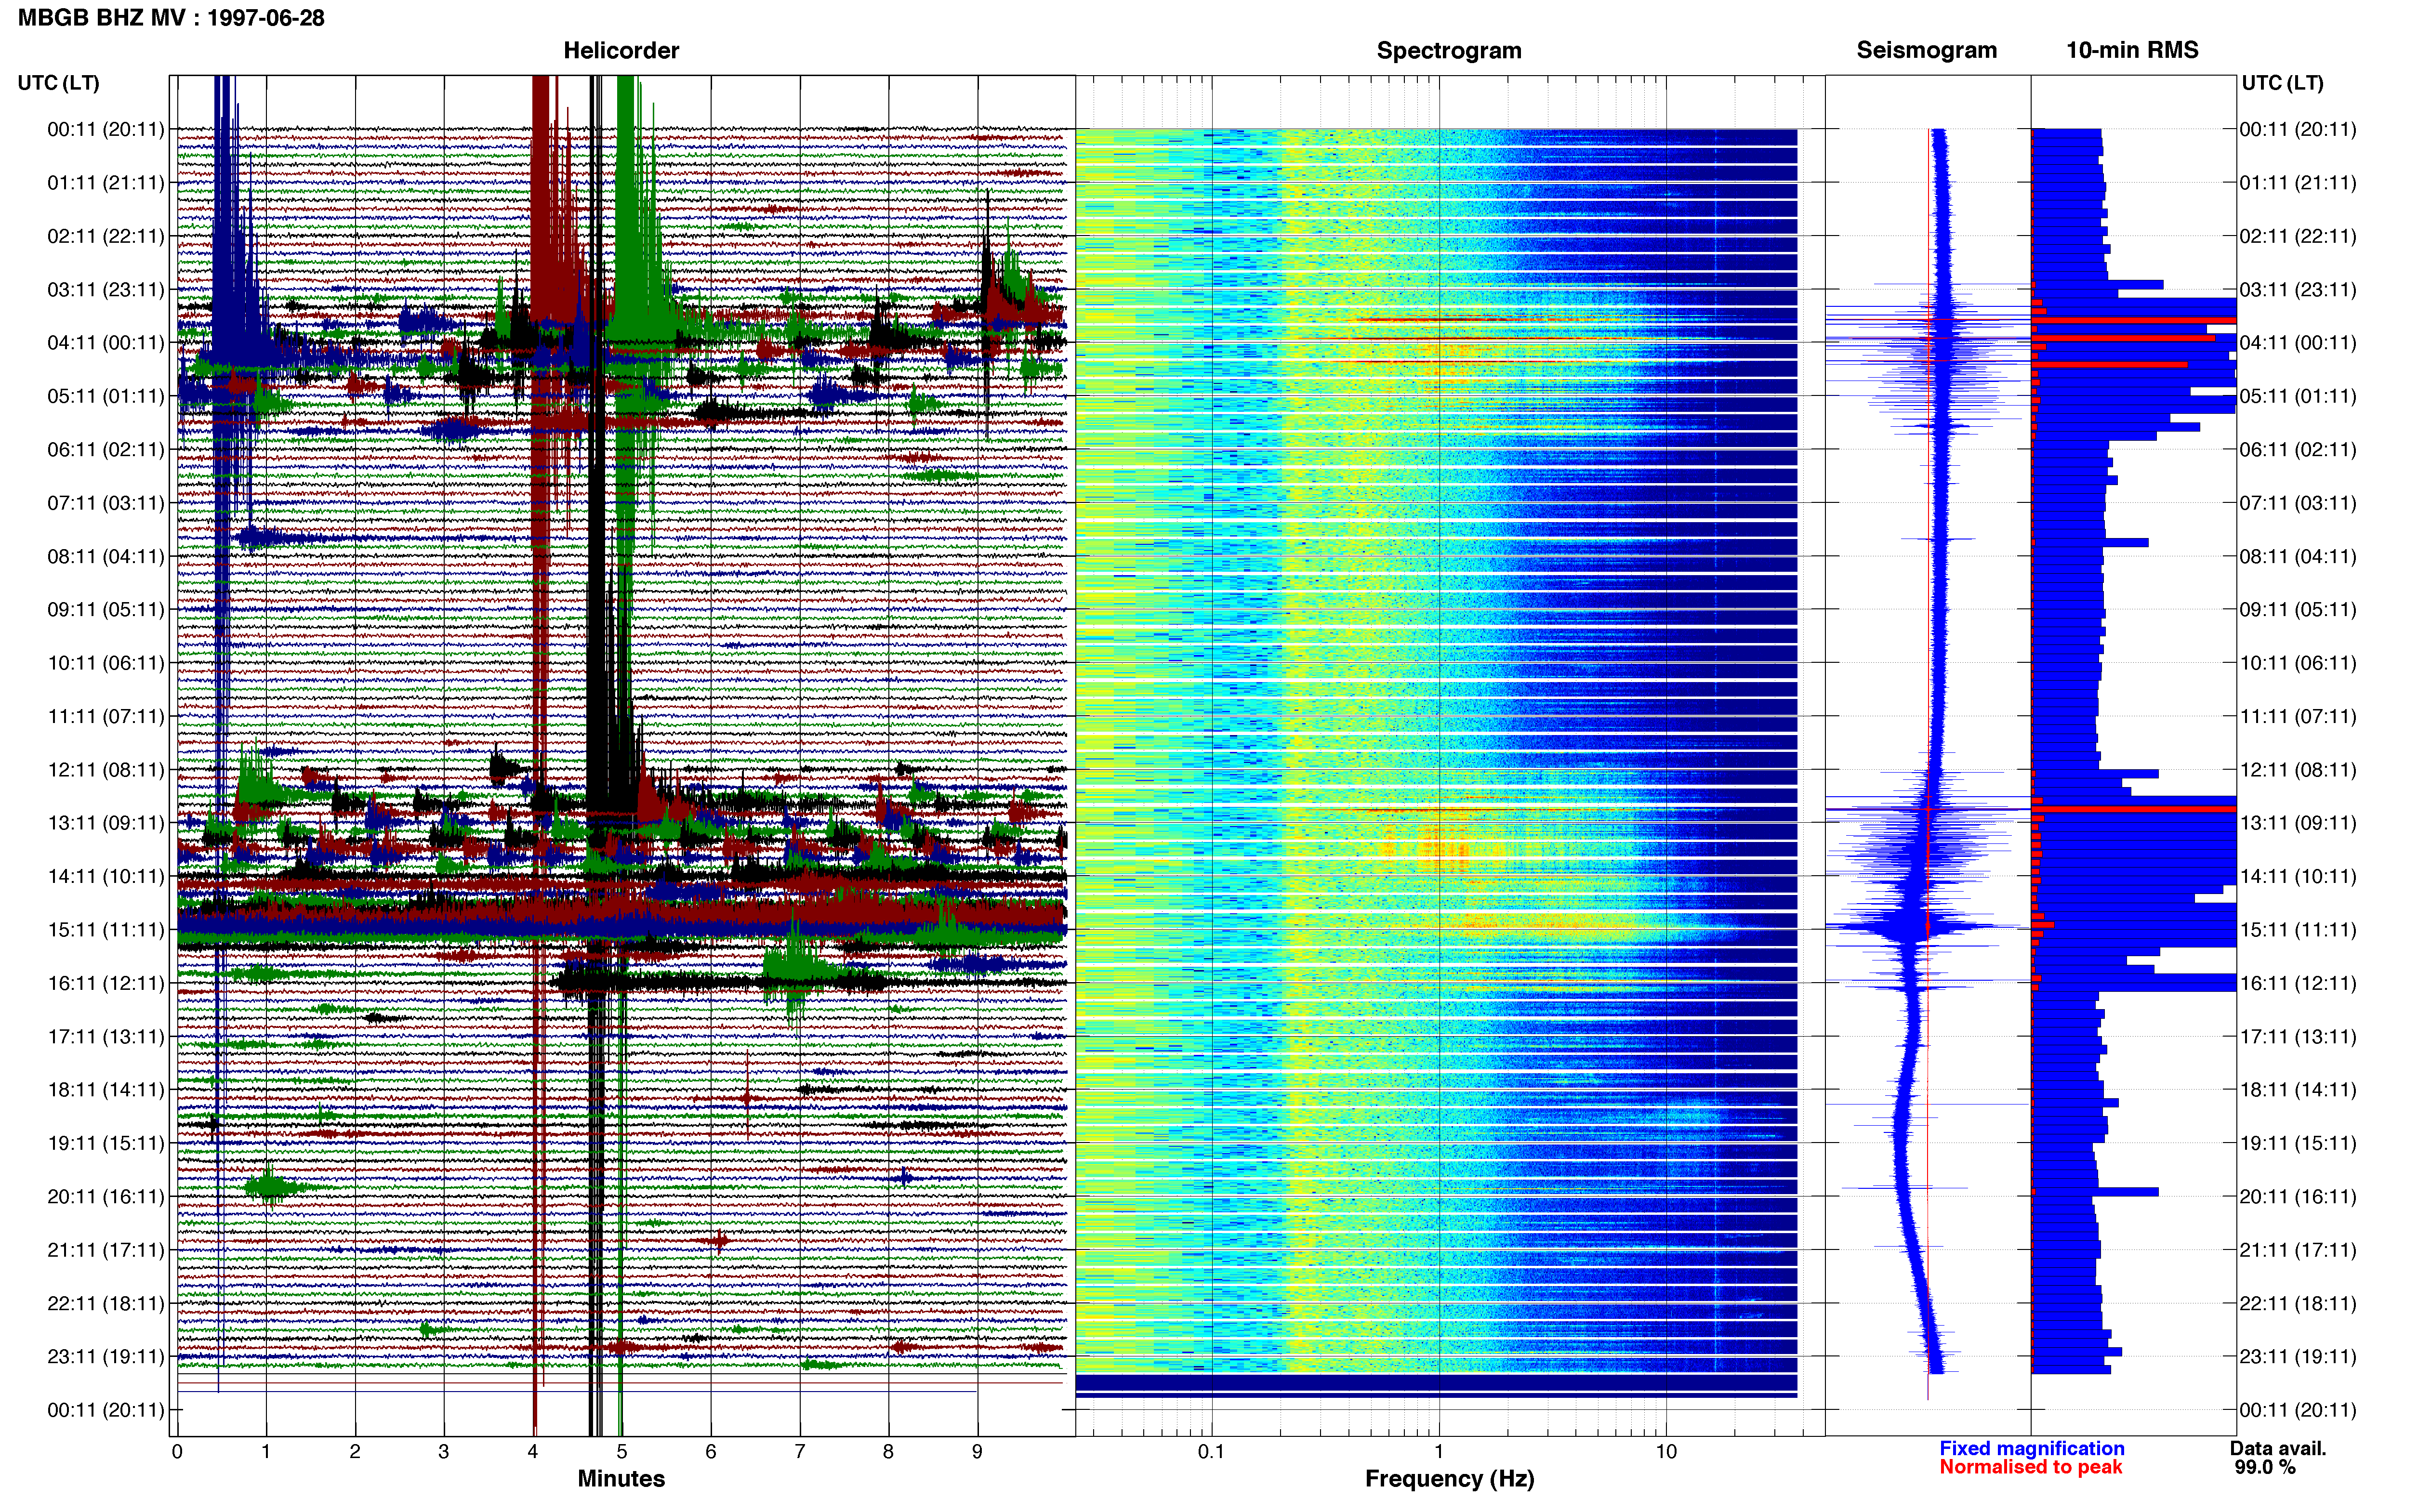
Task: Click right time label 08:11 (04:11)
Action: point(2298,556)
